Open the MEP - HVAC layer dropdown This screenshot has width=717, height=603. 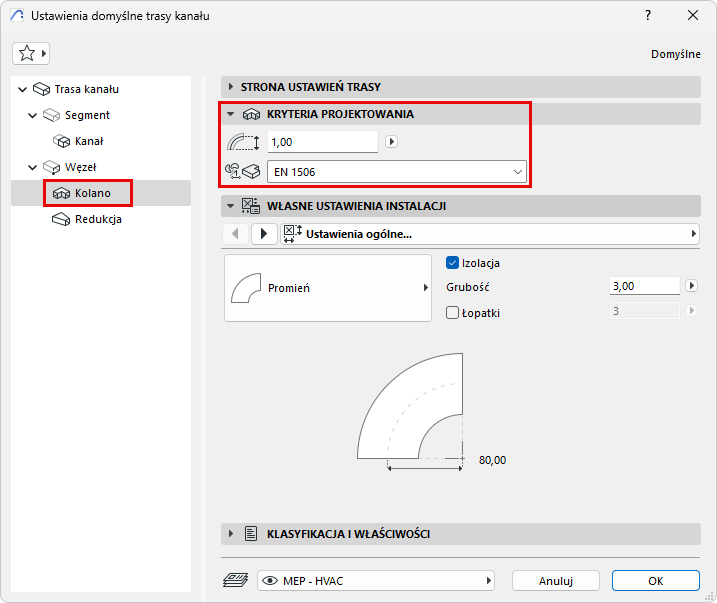(375, 581)
